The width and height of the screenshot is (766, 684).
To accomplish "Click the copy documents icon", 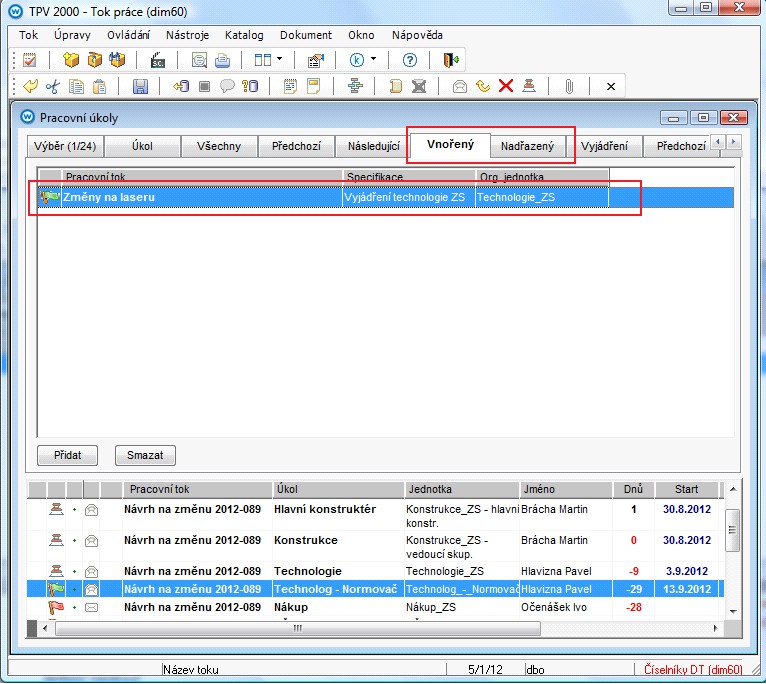I will click(x=76, y=87).
